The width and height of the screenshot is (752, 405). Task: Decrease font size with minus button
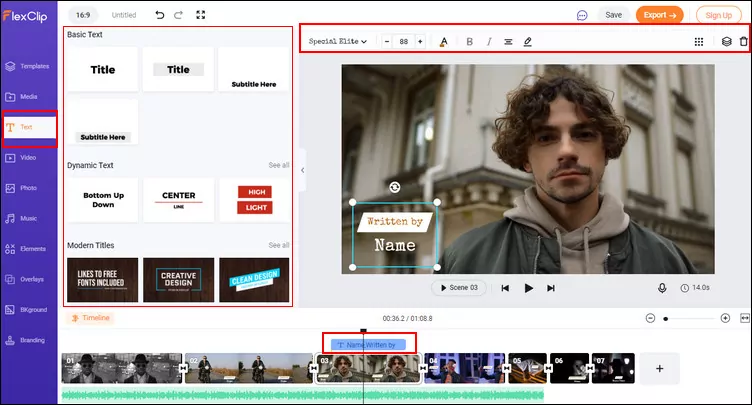pyautogui.click(x=387, y=41)
